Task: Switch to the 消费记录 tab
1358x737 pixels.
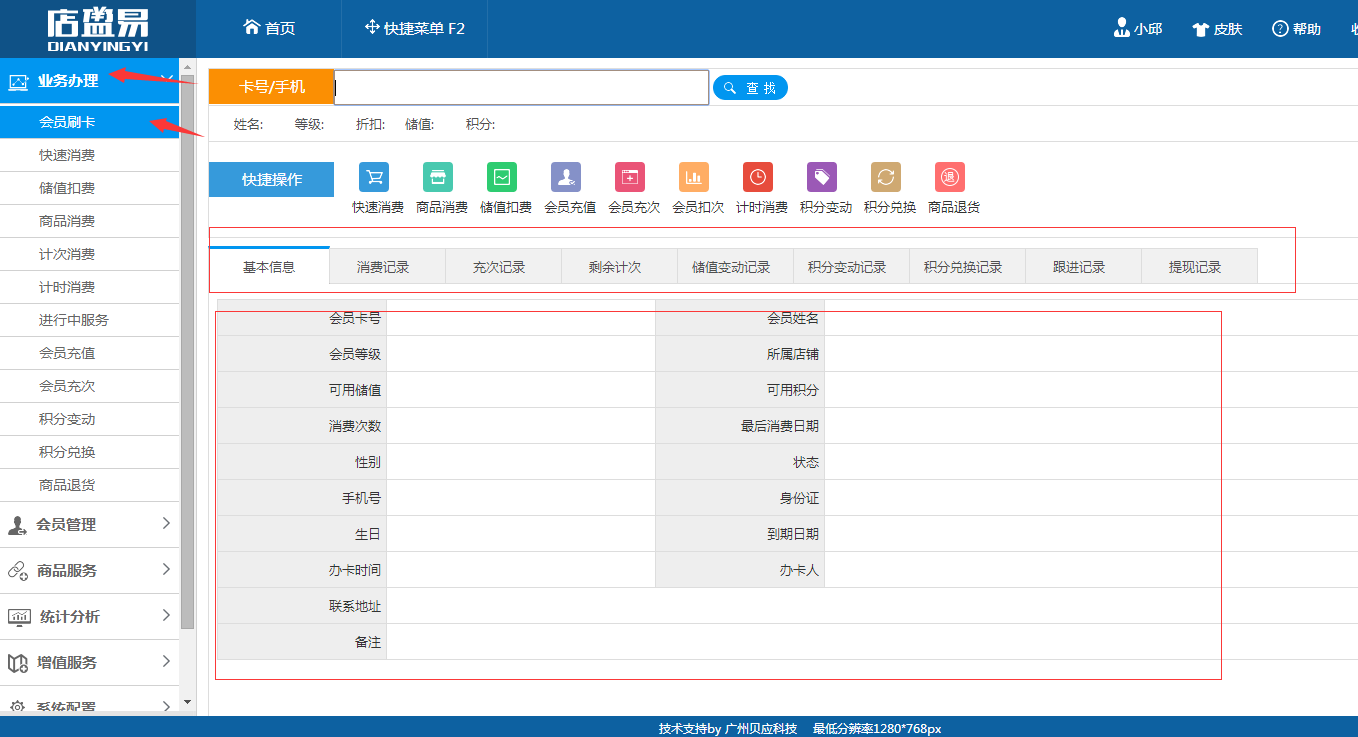Action: point(387,267)
